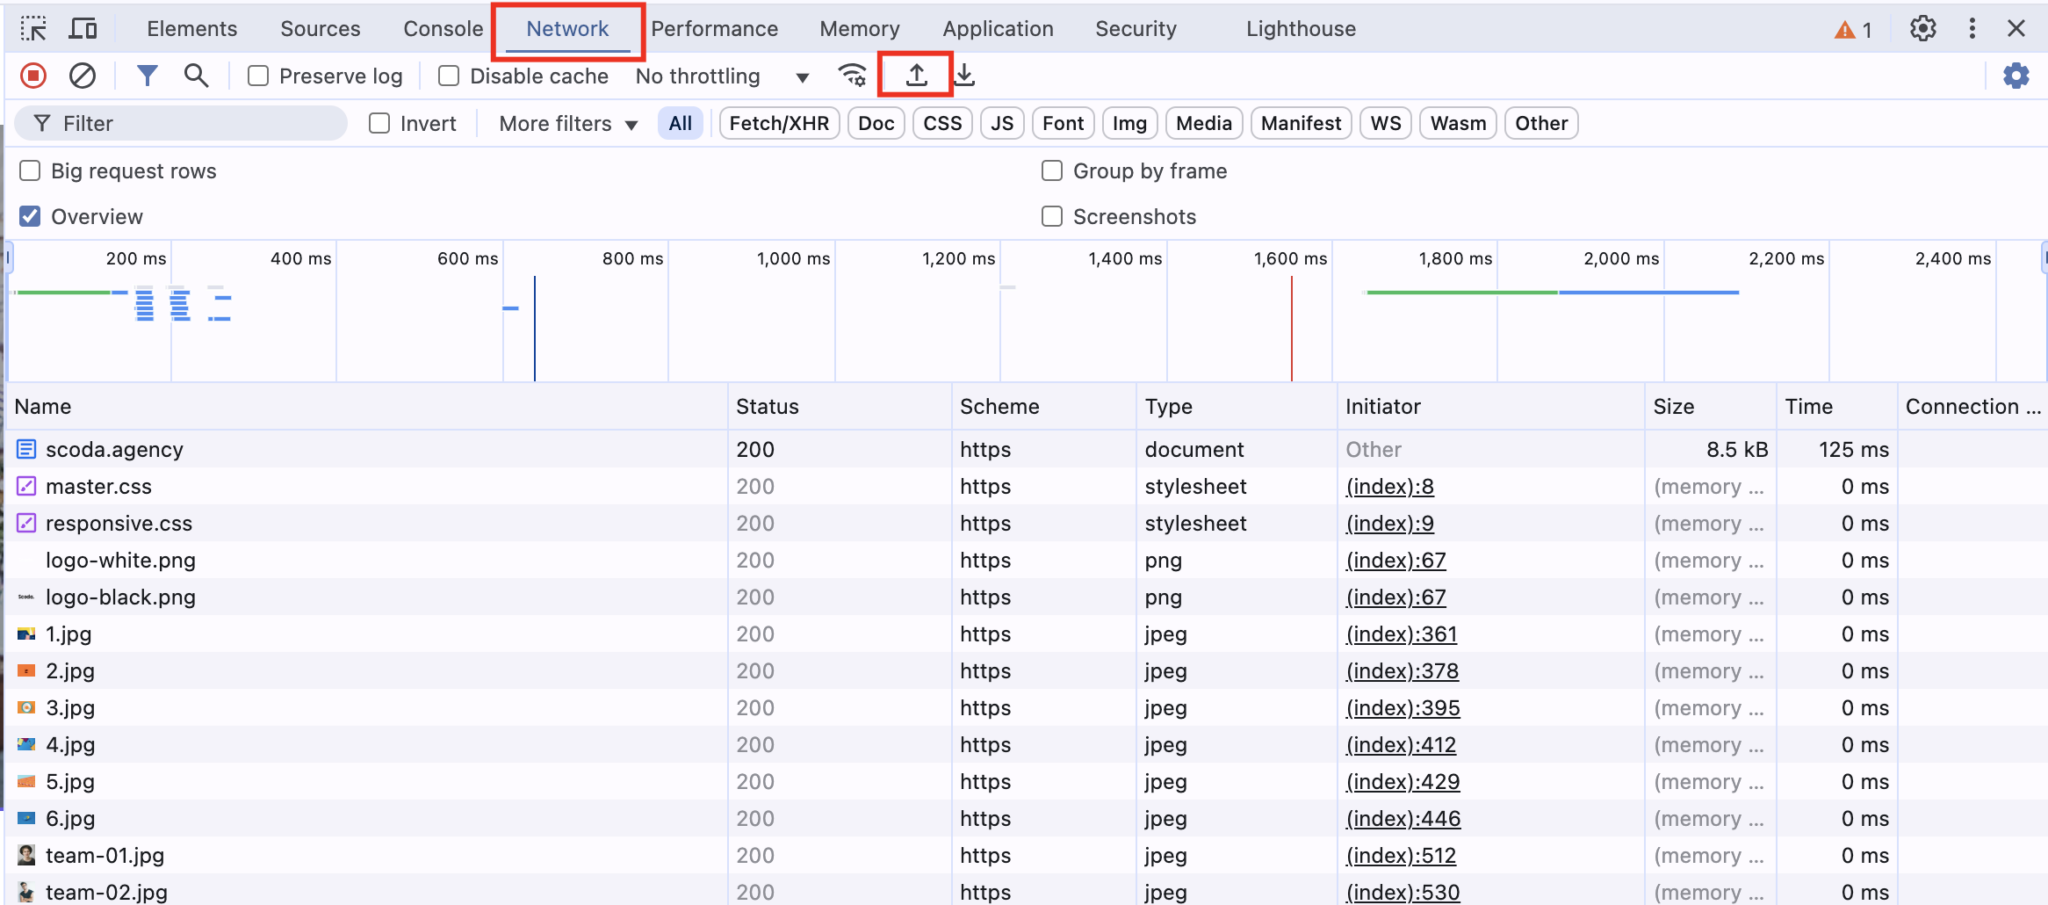
Task: Uncheck the Overview checkbox
Action: (29, 216)
